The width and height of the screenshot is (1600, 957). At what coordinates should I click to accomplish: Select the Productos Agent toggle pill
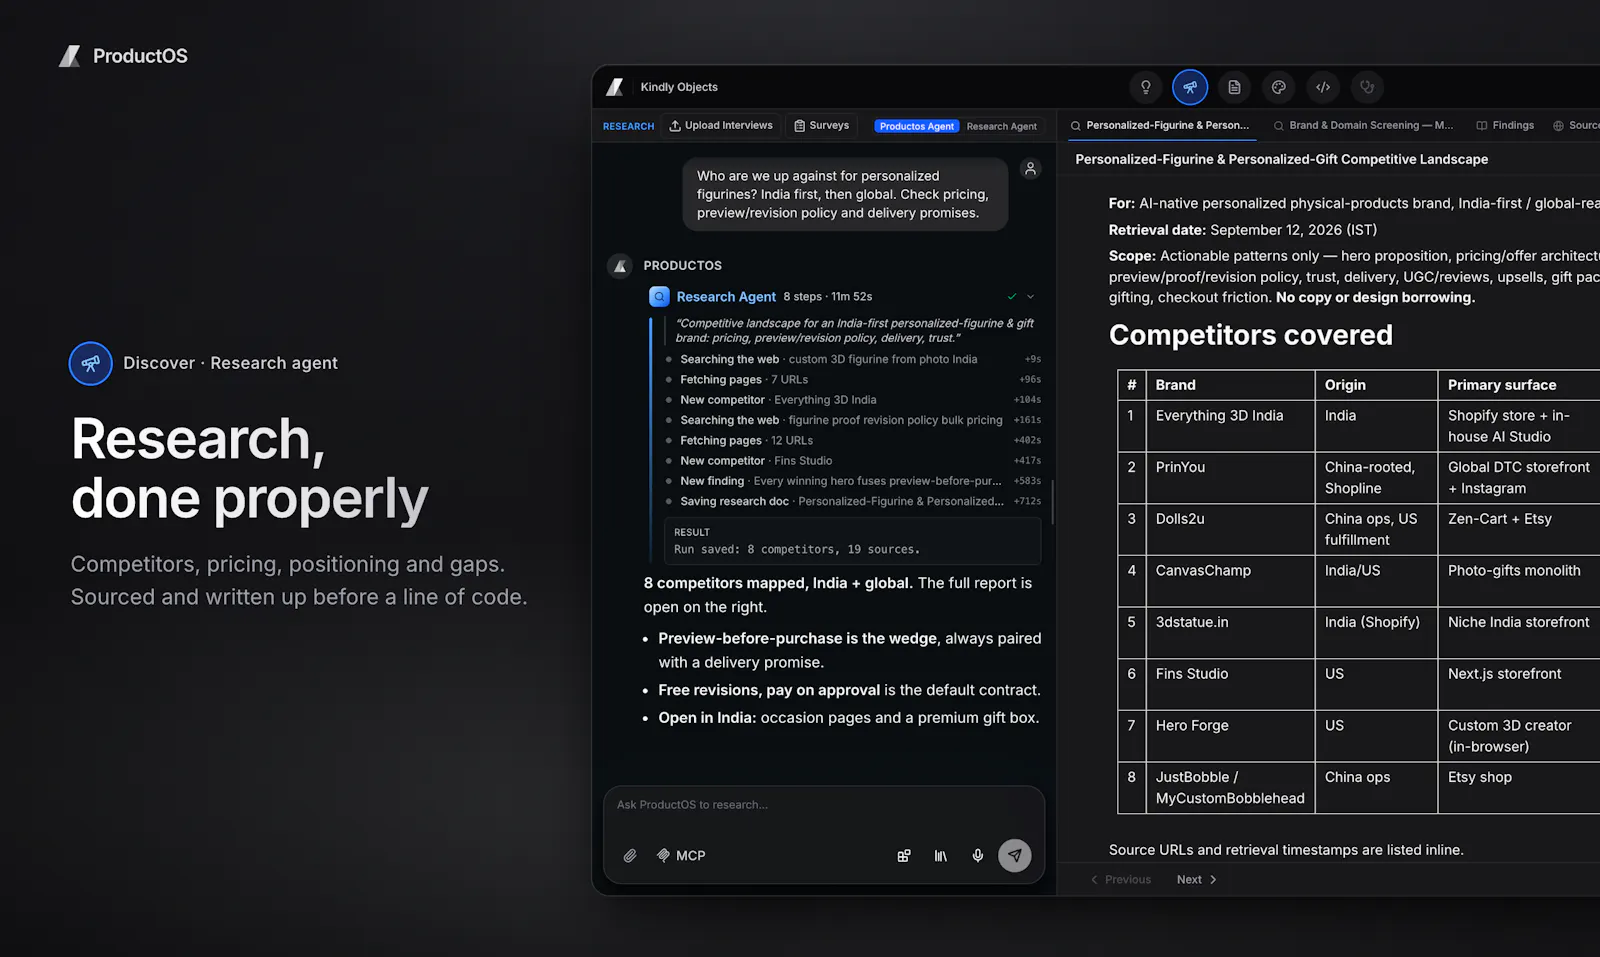(x=917, y=126)
